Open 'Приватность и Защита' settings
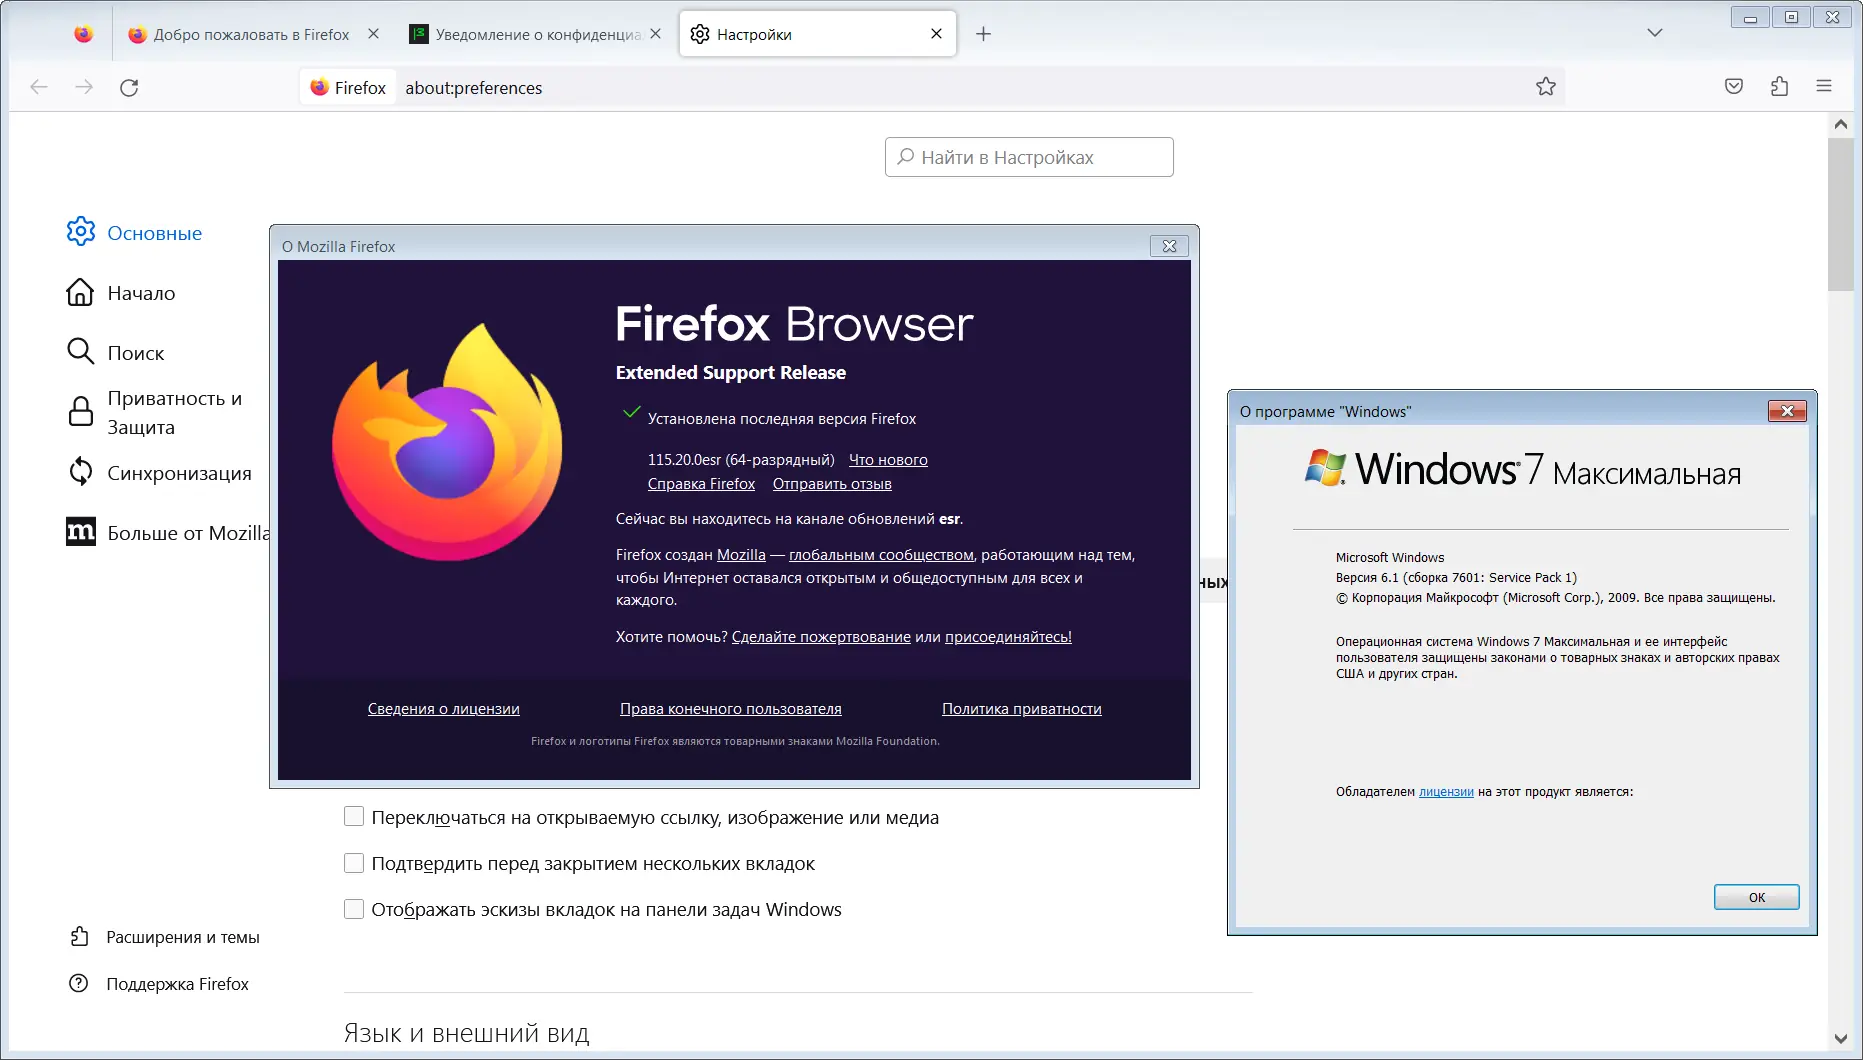The image size is (1863, 1060). pyautogui.click(x=175, y=412)
